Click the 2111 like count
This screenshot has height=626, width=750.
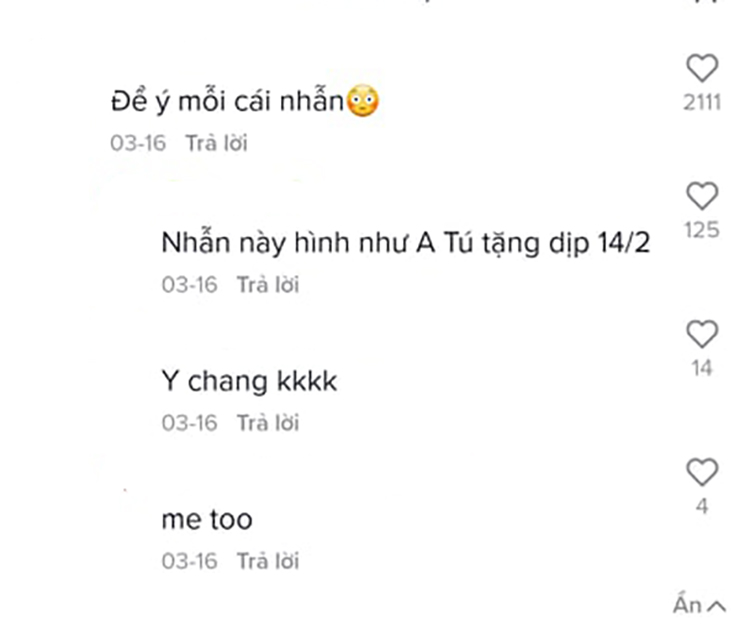tap(702, 102)
